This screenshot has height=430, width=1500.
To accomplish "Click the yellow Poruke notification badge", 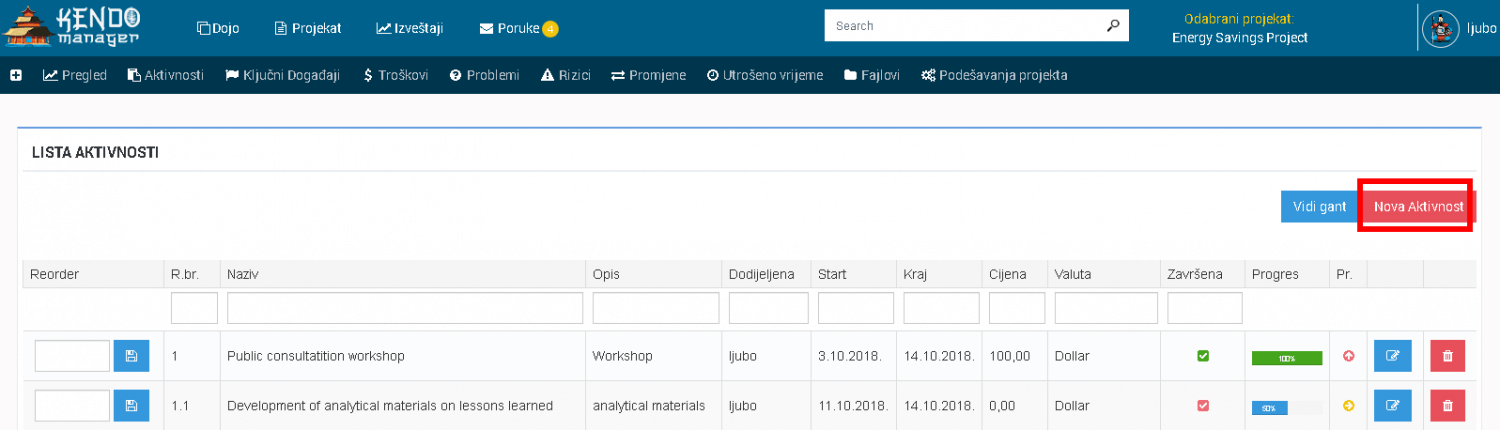I will pos(550,29).
